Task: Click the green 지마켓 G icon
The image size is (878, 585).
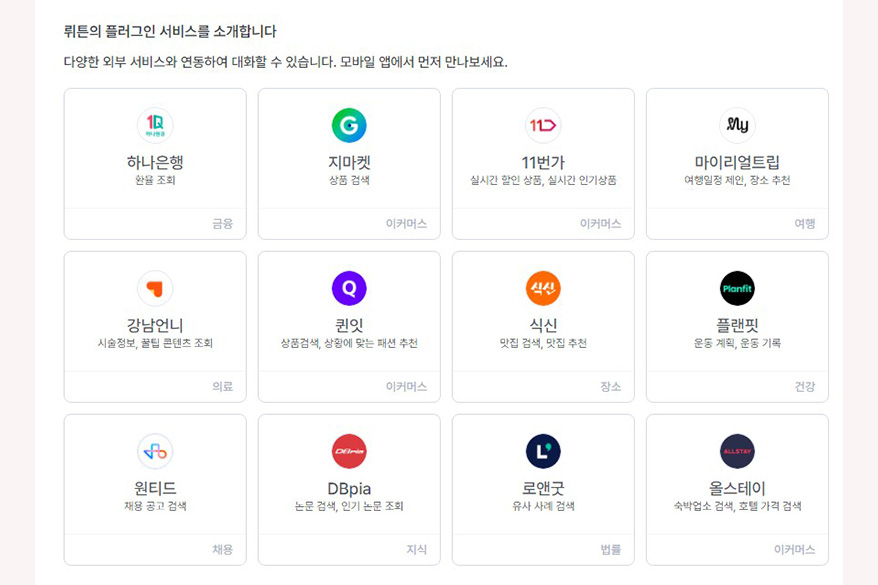Action: tap(348, 125)
